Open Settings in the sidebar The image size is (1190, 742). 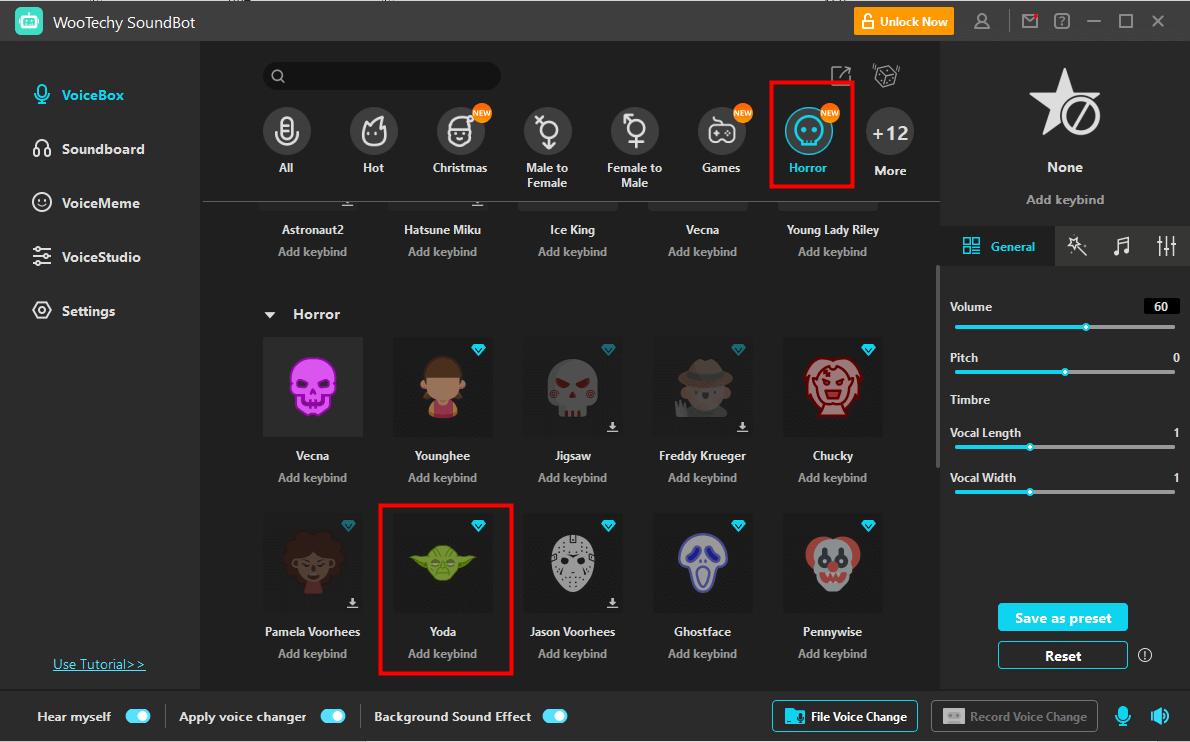(x=74, y=310)
